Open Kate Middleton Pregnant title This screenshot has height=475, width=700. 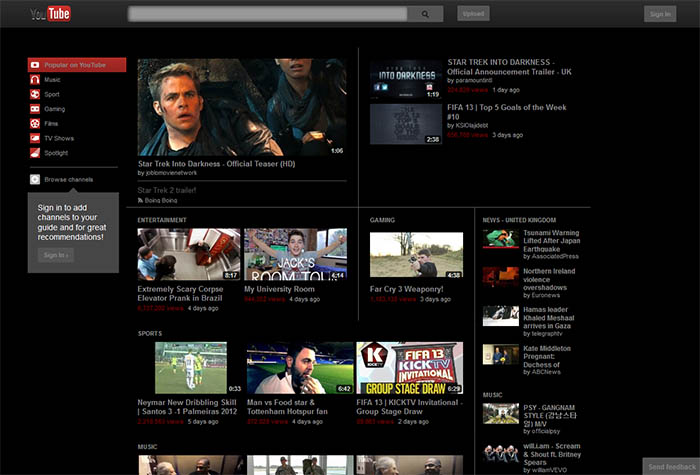click(x=547, y=356)
